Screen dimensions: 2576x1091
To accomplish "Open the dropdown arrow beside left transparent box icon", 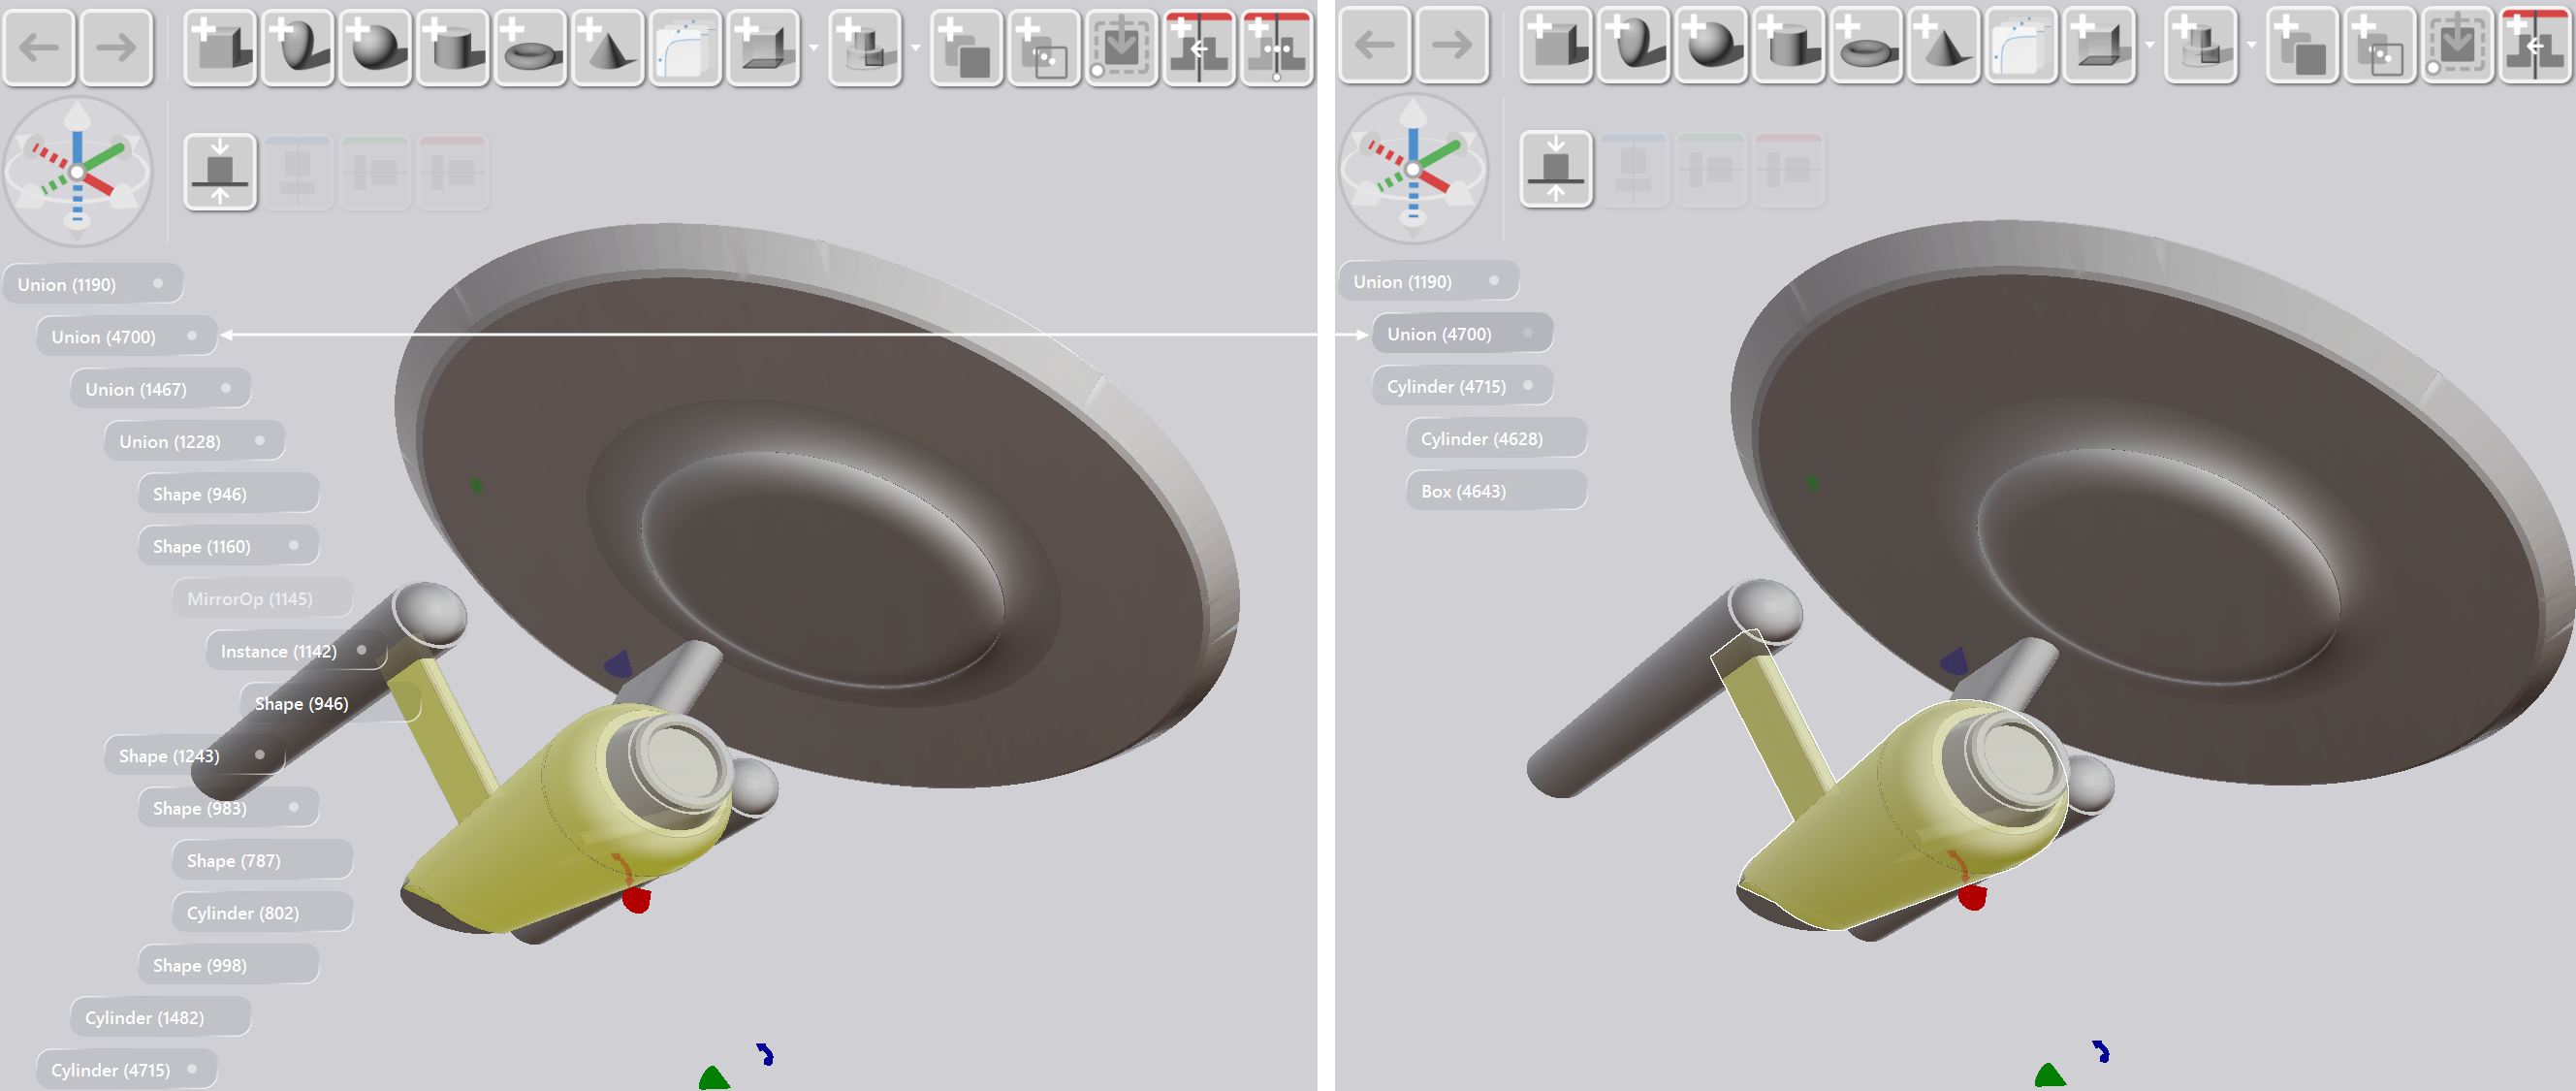I will (814, 48).
